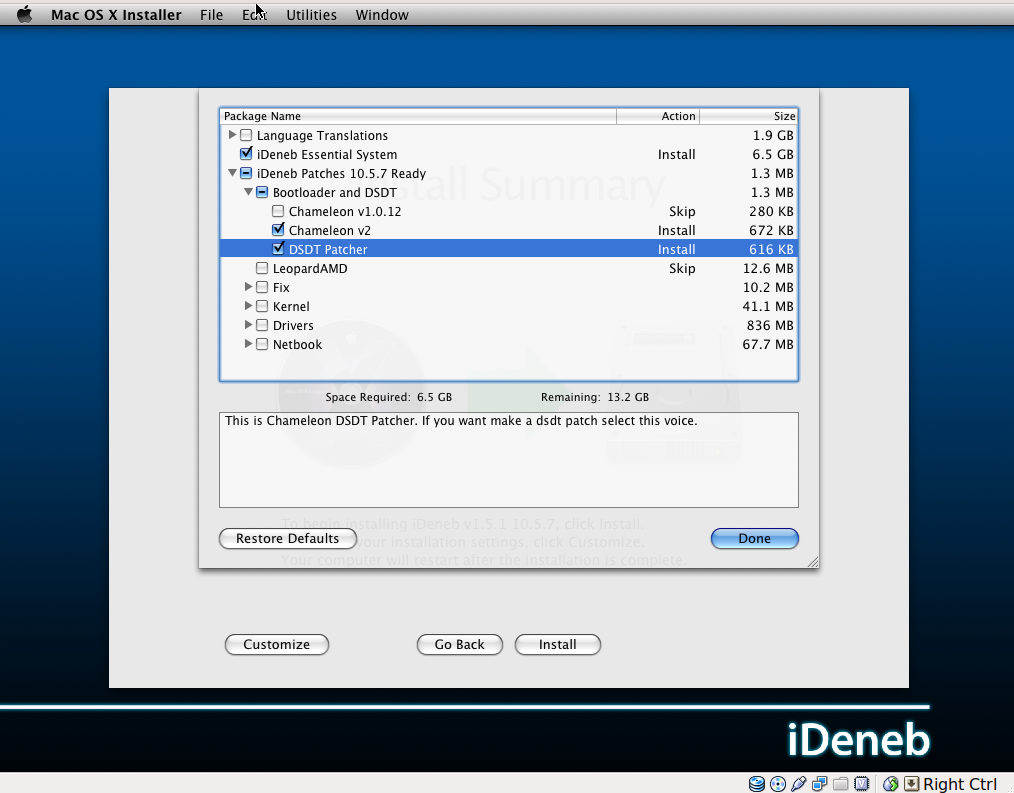The image size is (1014, 793).
Task: Enable the Chameleon v1.0.12 checkbox
Action: [278, 211]
